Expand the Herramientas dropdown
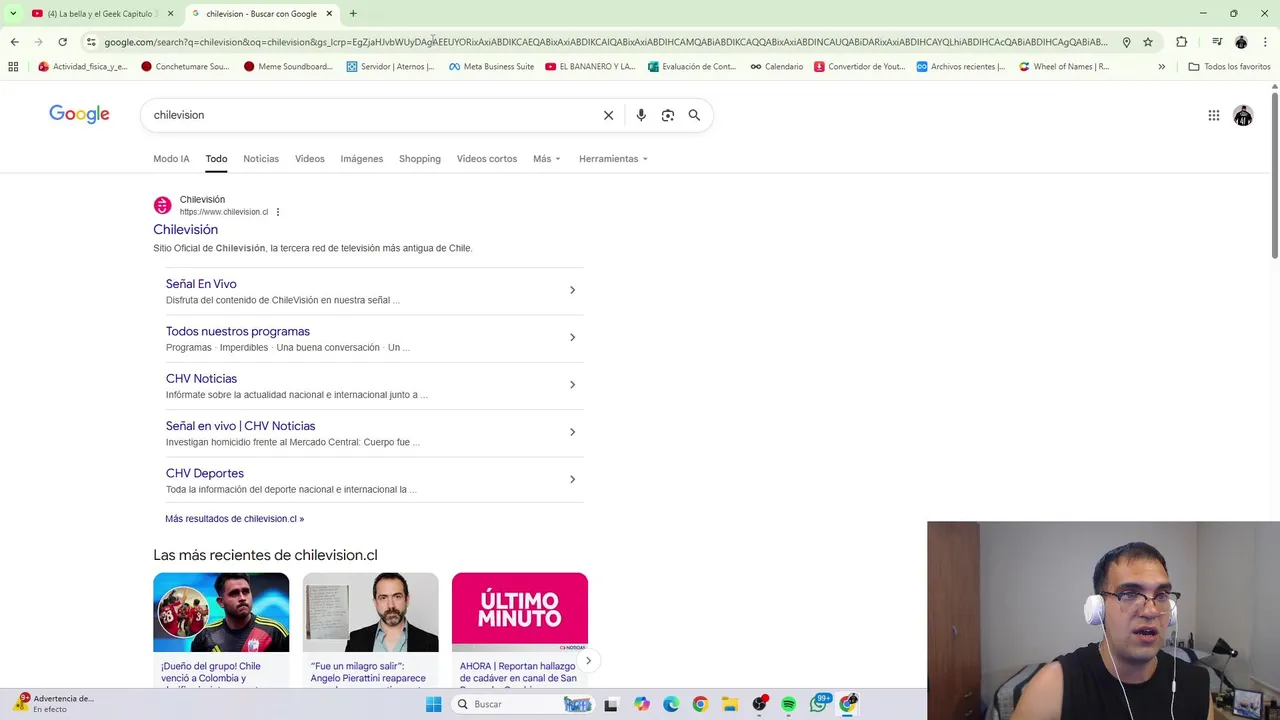The height and width of the screenshot is (720, 1280). (613, 159)
